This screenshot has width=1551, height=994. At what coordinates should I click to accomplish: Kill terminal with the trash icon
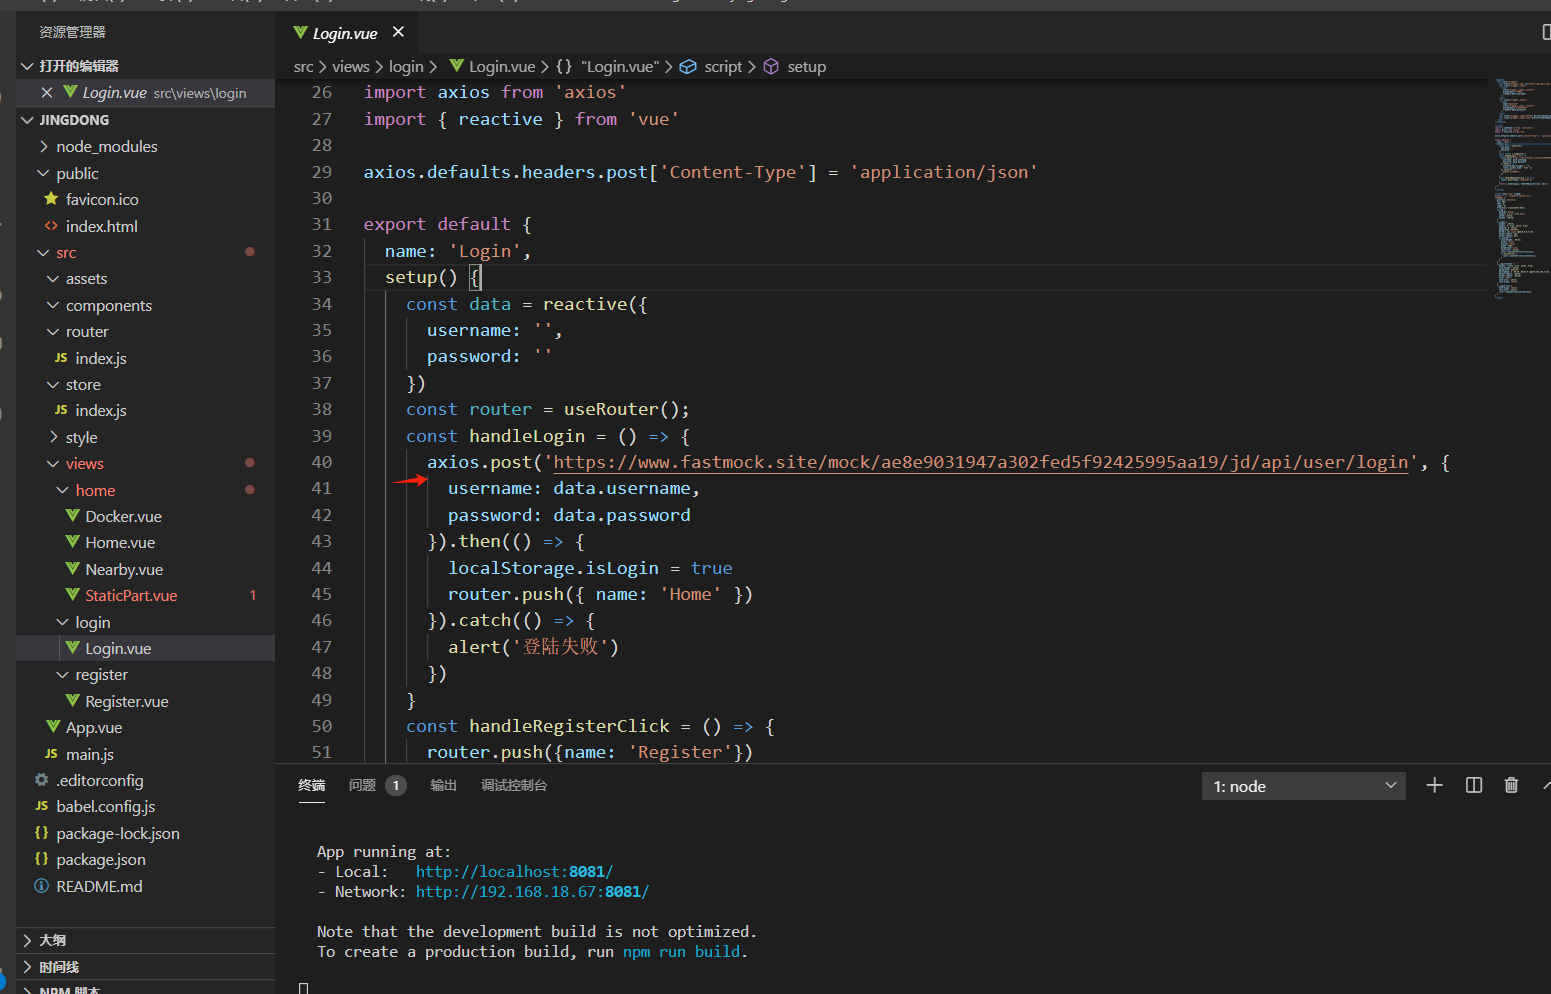[x=1511, y=786]
